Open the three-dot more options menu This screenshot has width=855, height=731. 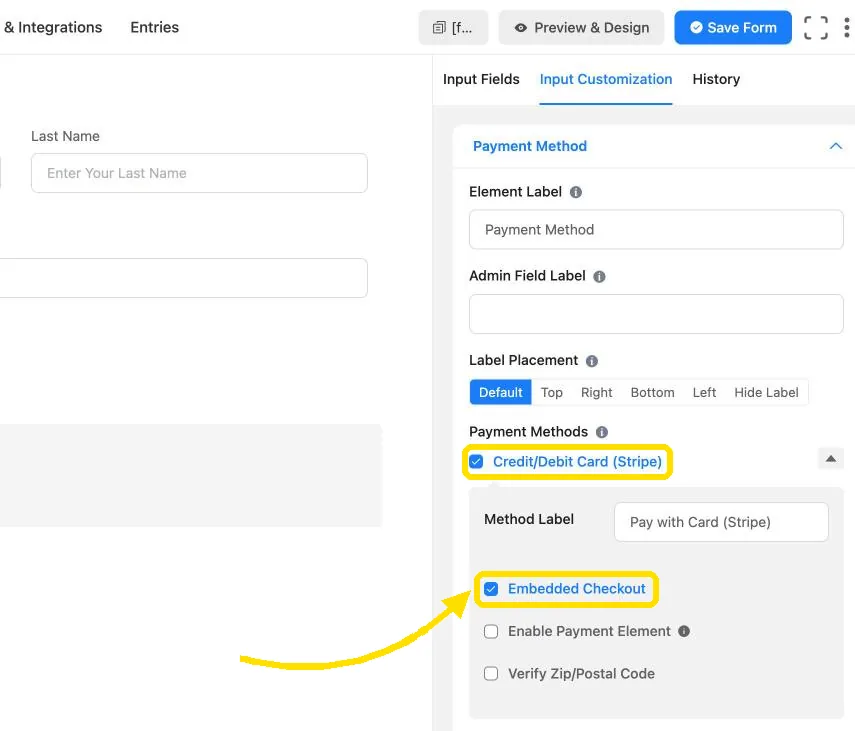click(x=846, y=27)
